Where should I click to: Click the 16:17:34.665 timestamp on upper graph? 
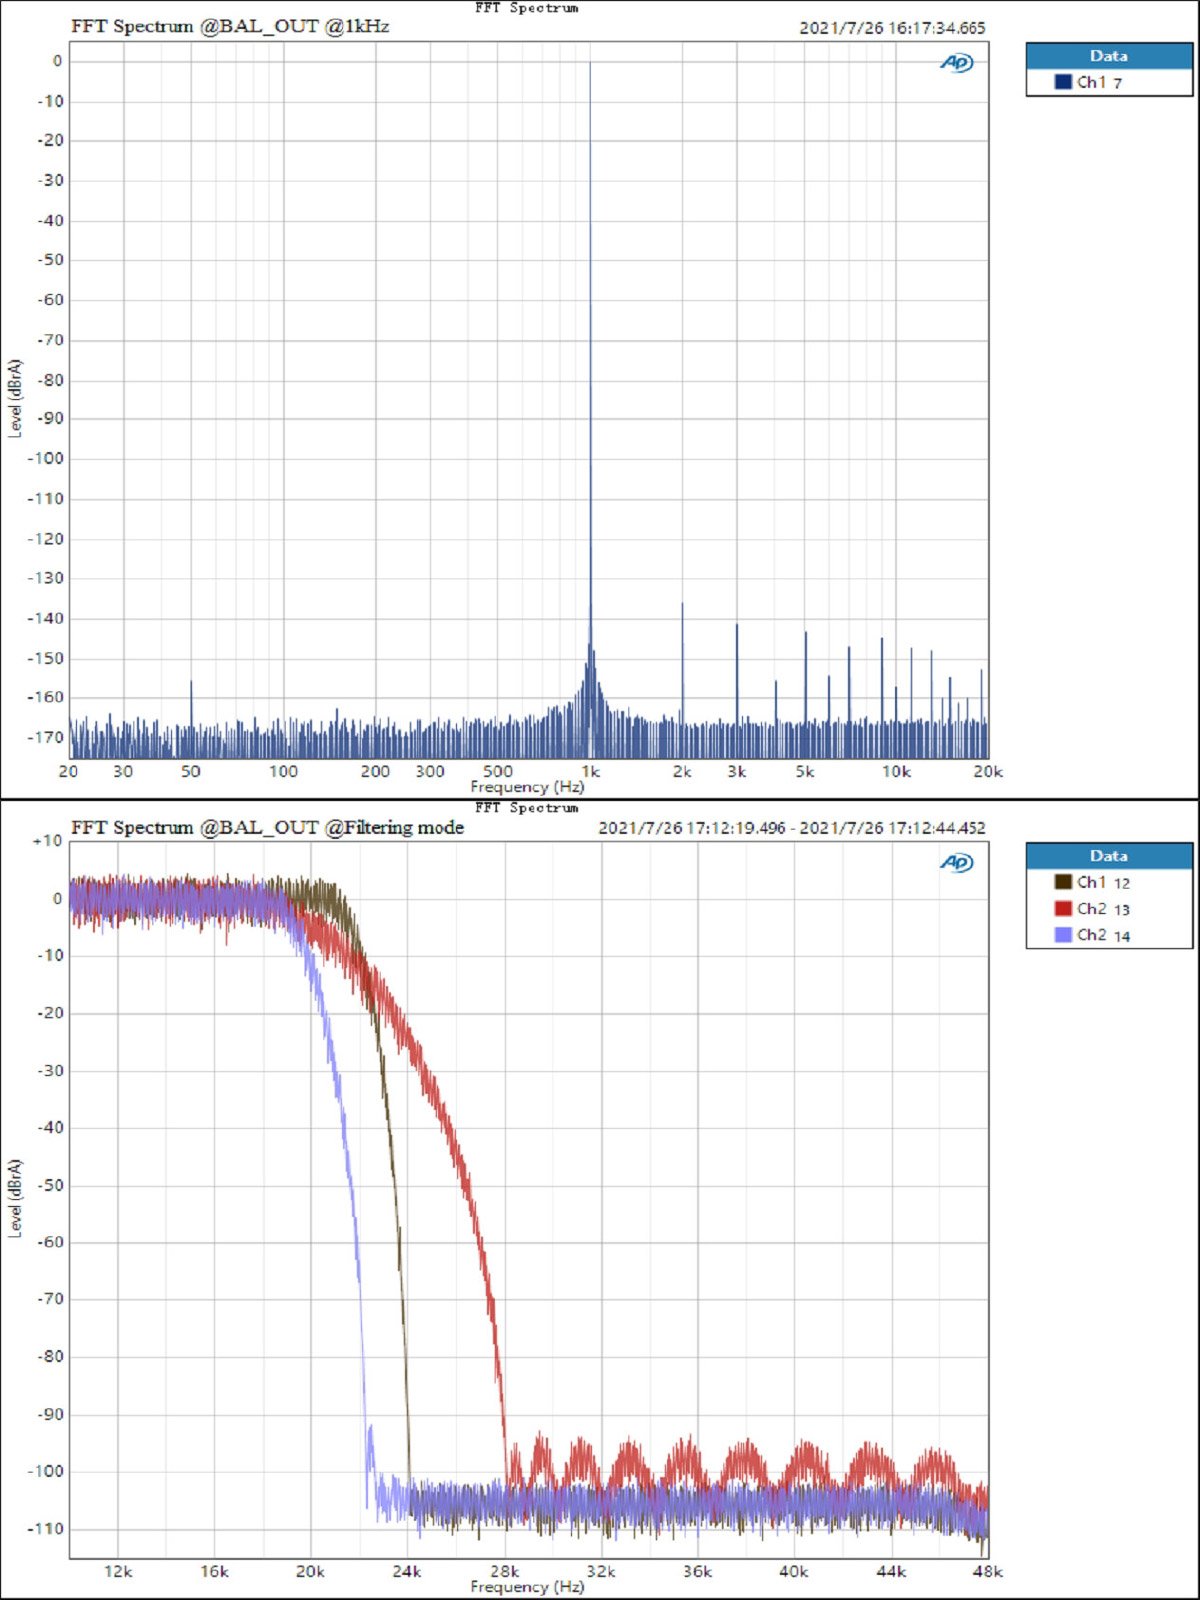892,28
